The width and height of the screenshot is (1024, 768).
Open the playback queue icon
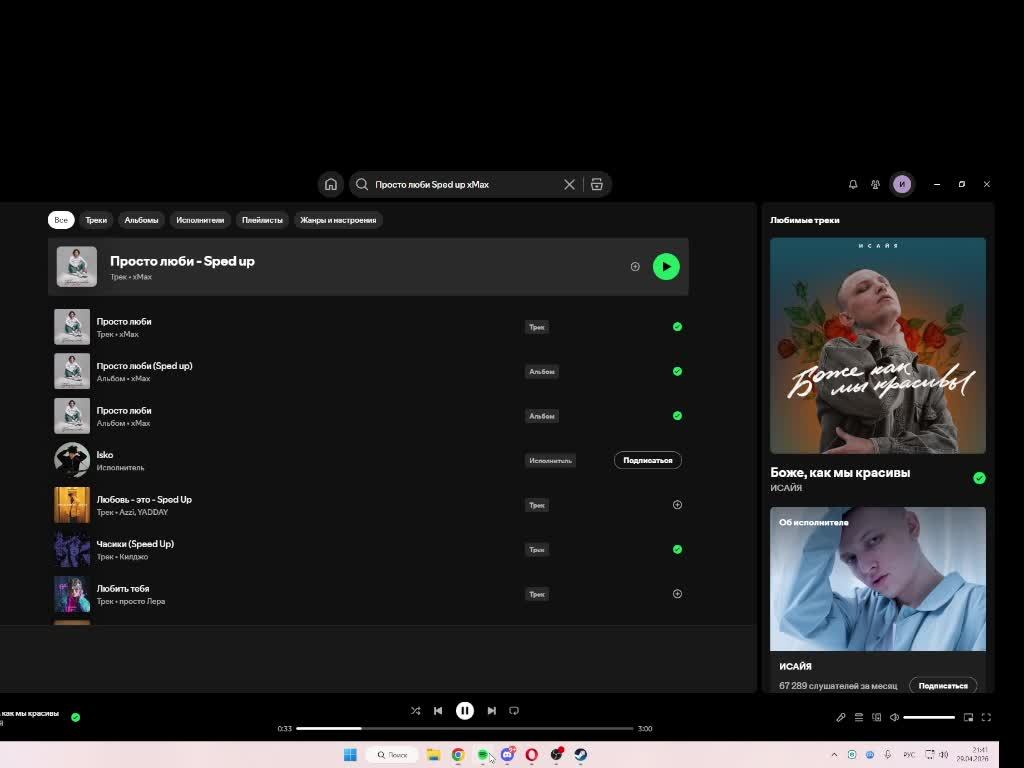859,717
